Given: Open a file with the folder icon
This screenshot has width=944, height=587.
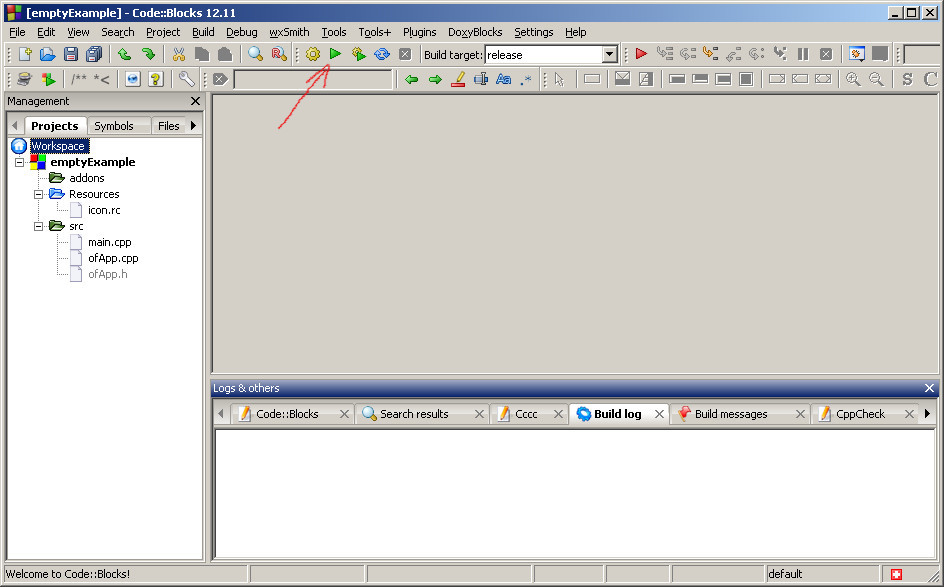Looking at the screenshot, I should pos(48,54).
